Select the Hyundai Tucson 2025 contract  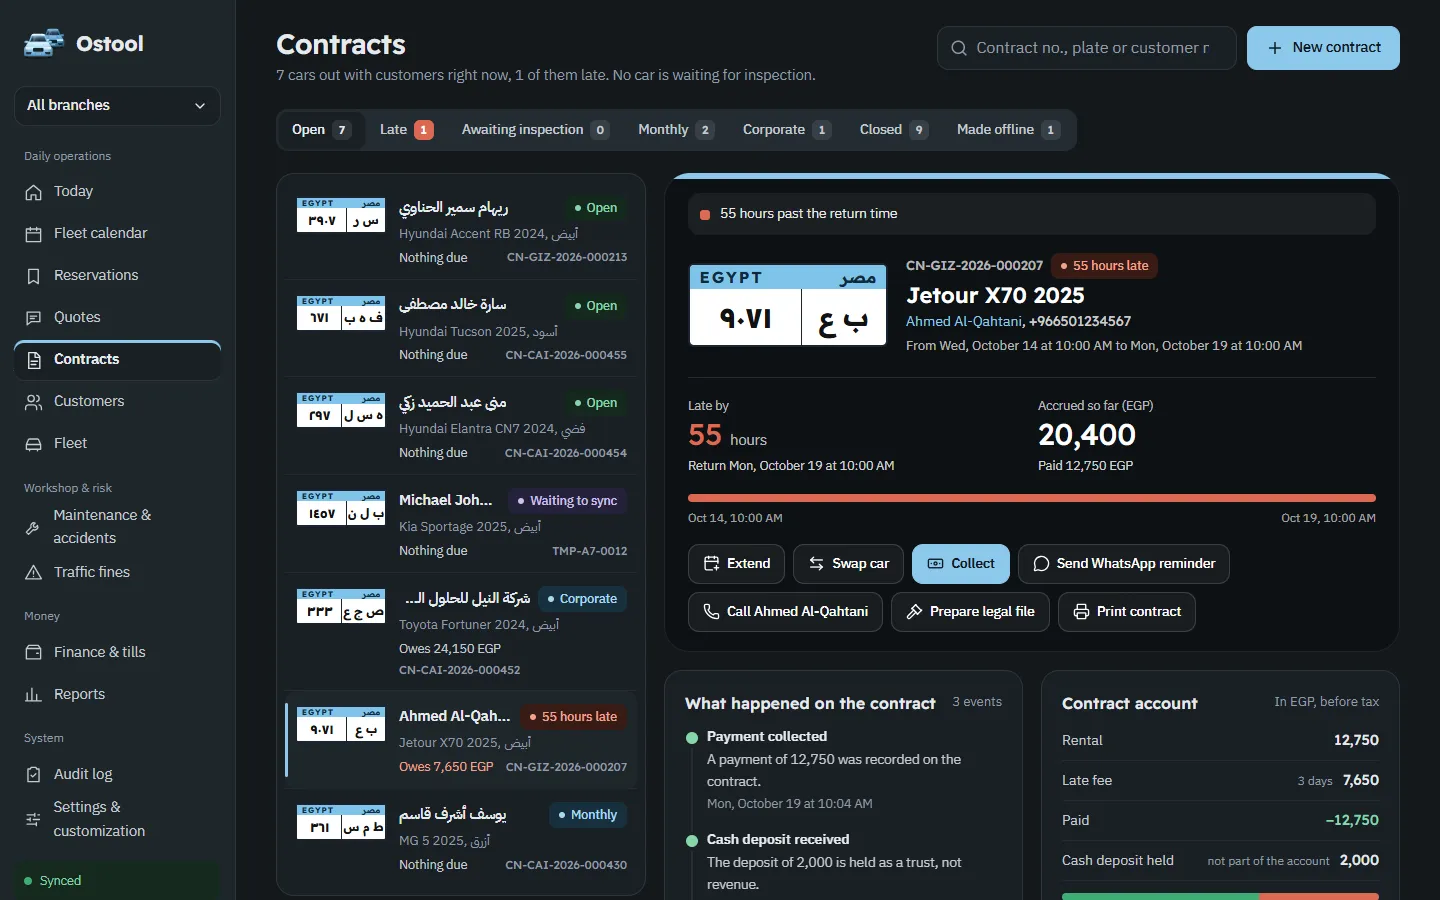tap(461, 329)
